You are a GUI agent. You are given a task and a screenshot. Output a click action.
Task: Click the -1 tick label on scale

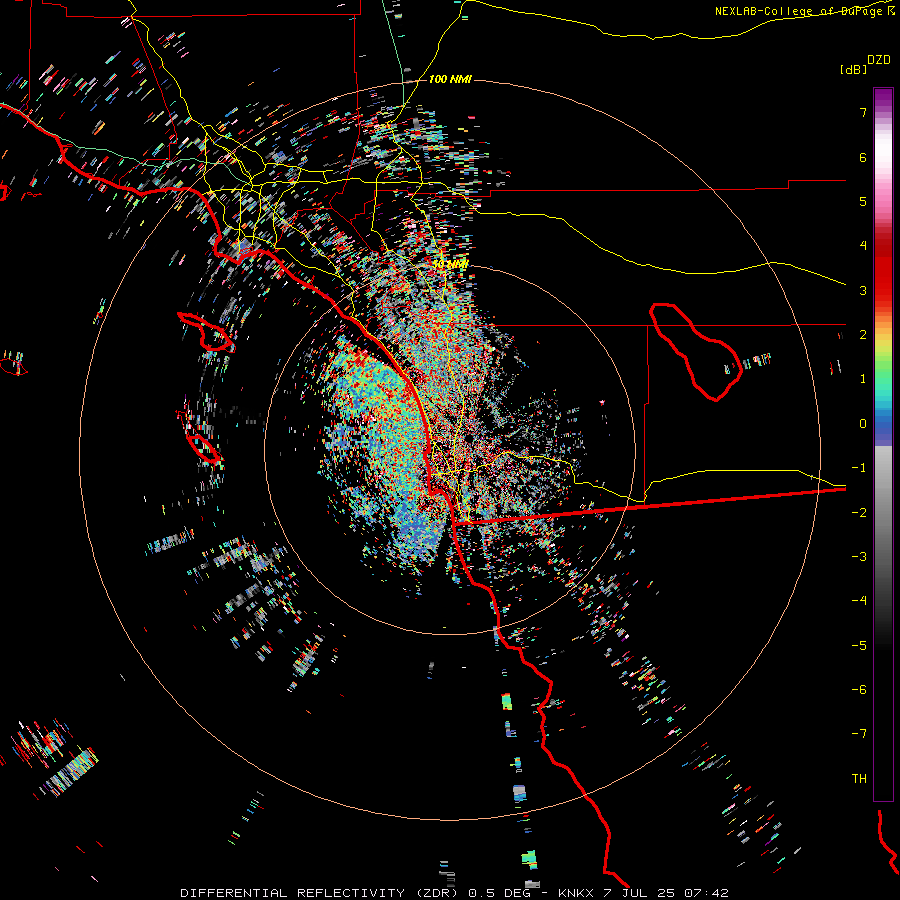pos(859,468)
